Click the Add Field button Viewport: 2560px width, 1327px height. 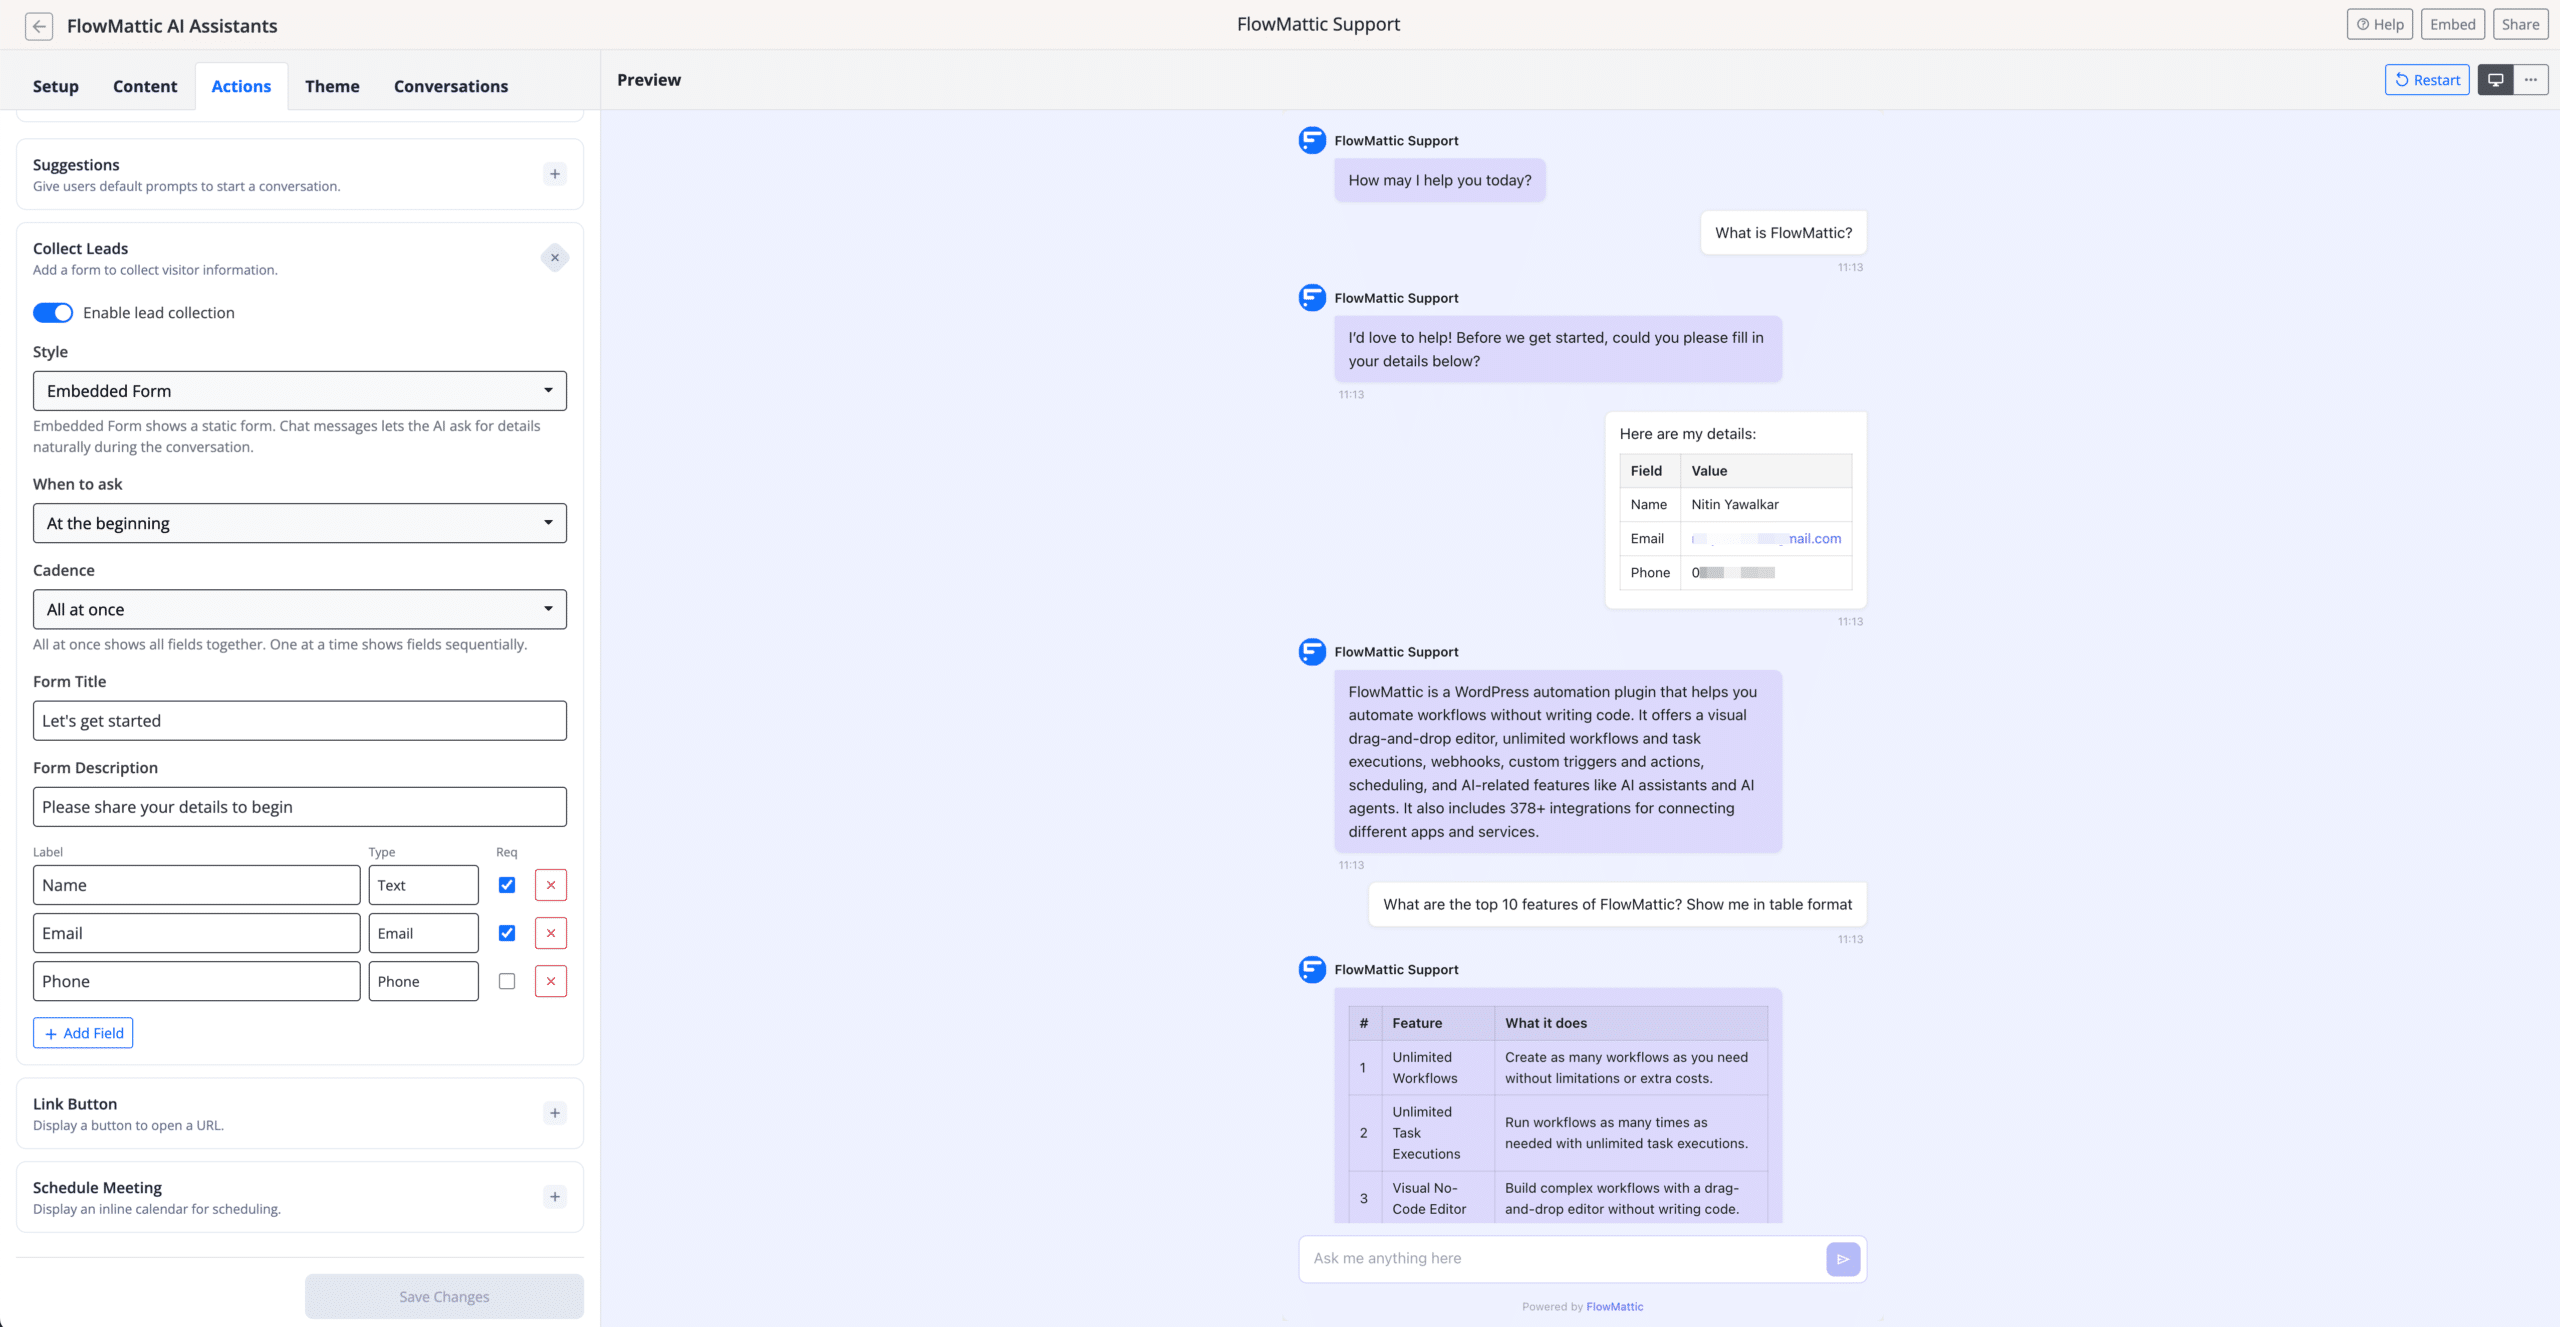[x=83, y=1032]
